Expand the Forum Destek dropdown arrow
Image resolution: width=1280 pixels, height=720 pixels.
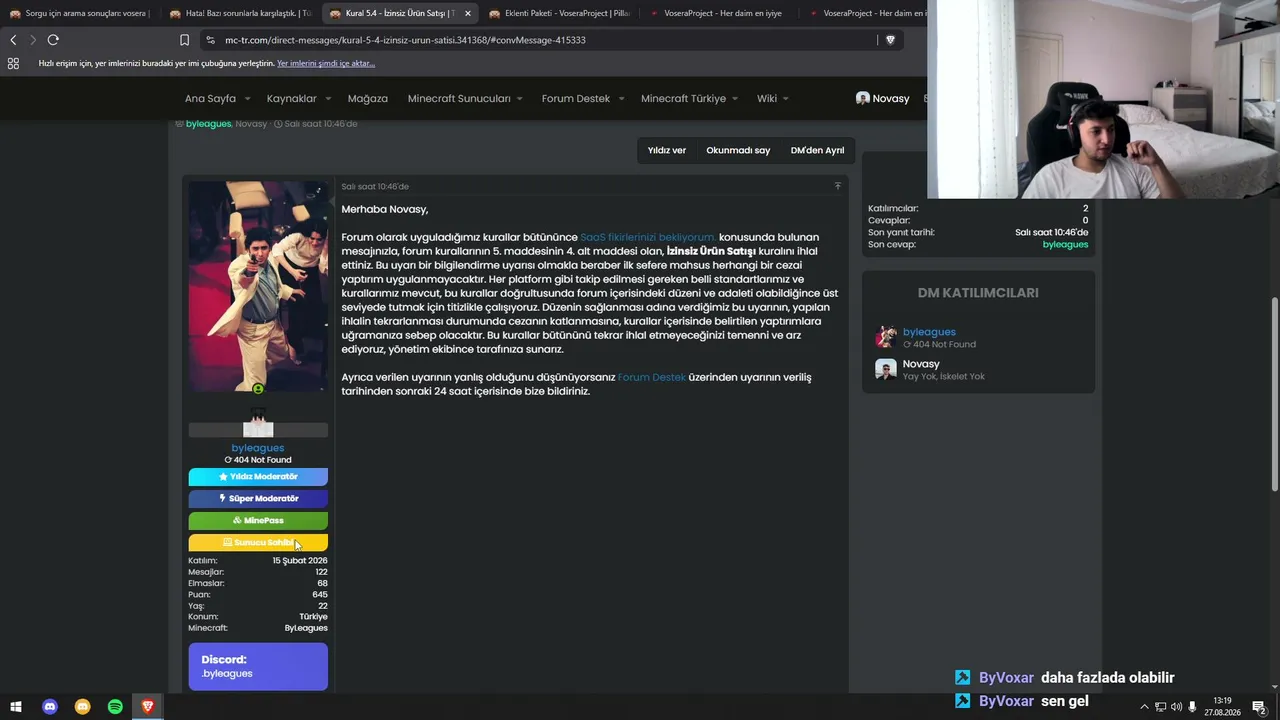621,99
